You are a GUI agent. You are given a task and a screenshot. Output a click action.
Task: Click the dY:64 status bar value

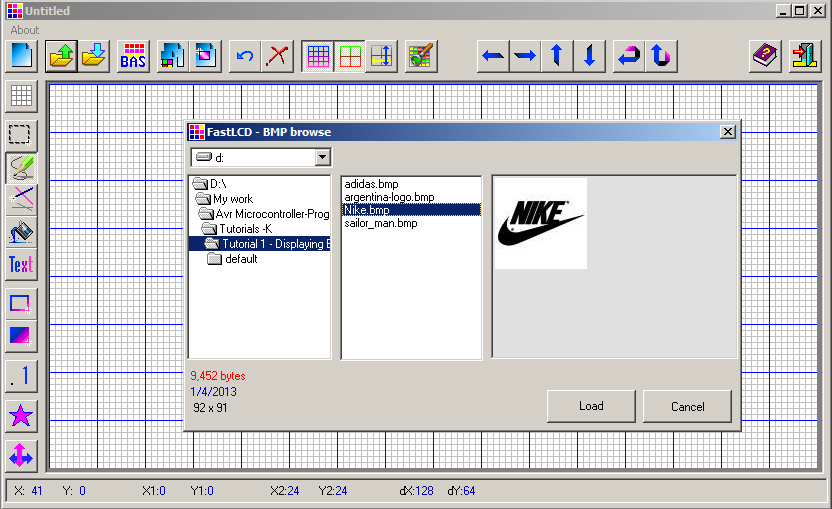point(461,491)
